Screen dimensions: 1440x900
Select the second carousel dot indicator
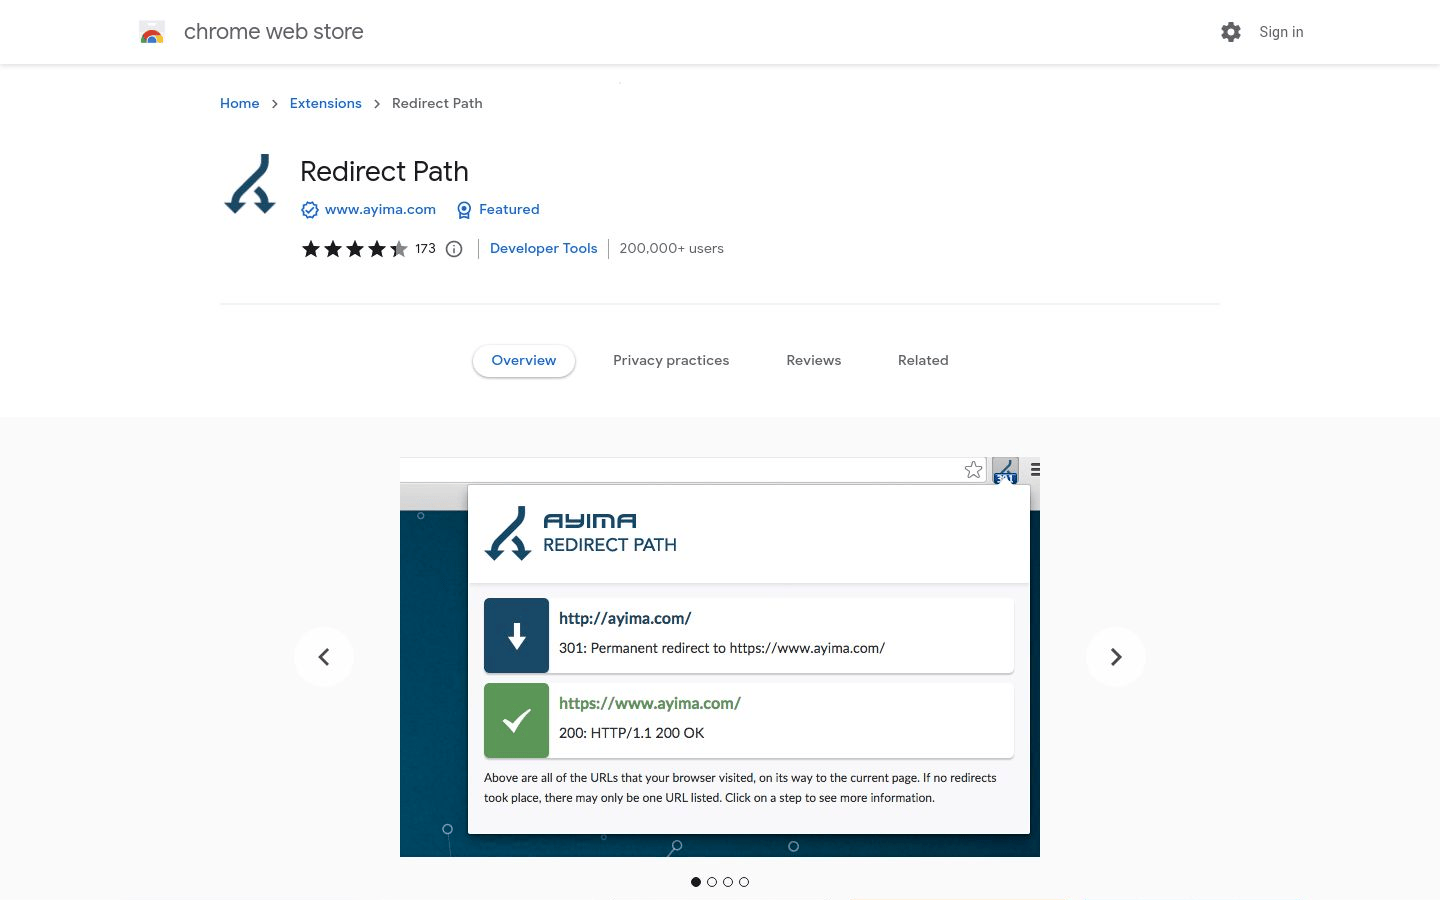[712, 882]
